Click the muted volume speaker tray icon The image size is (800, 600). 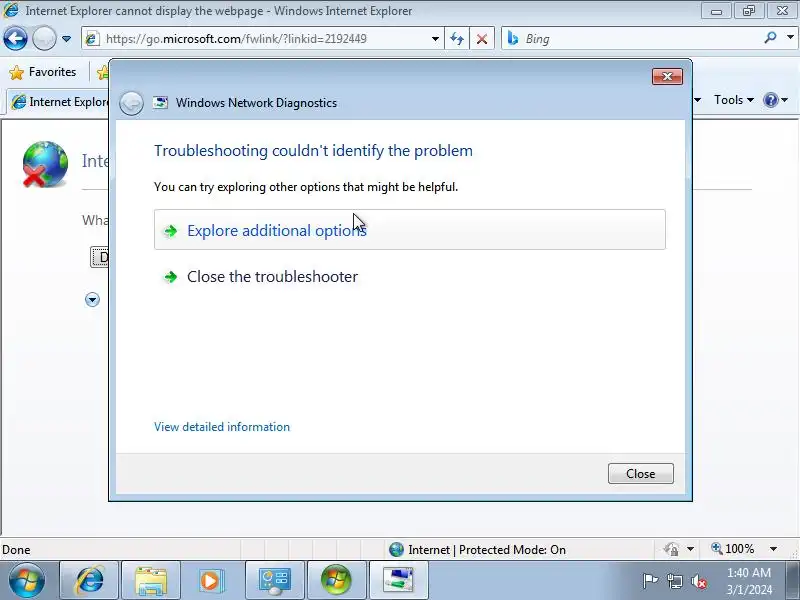pos(698,581)
